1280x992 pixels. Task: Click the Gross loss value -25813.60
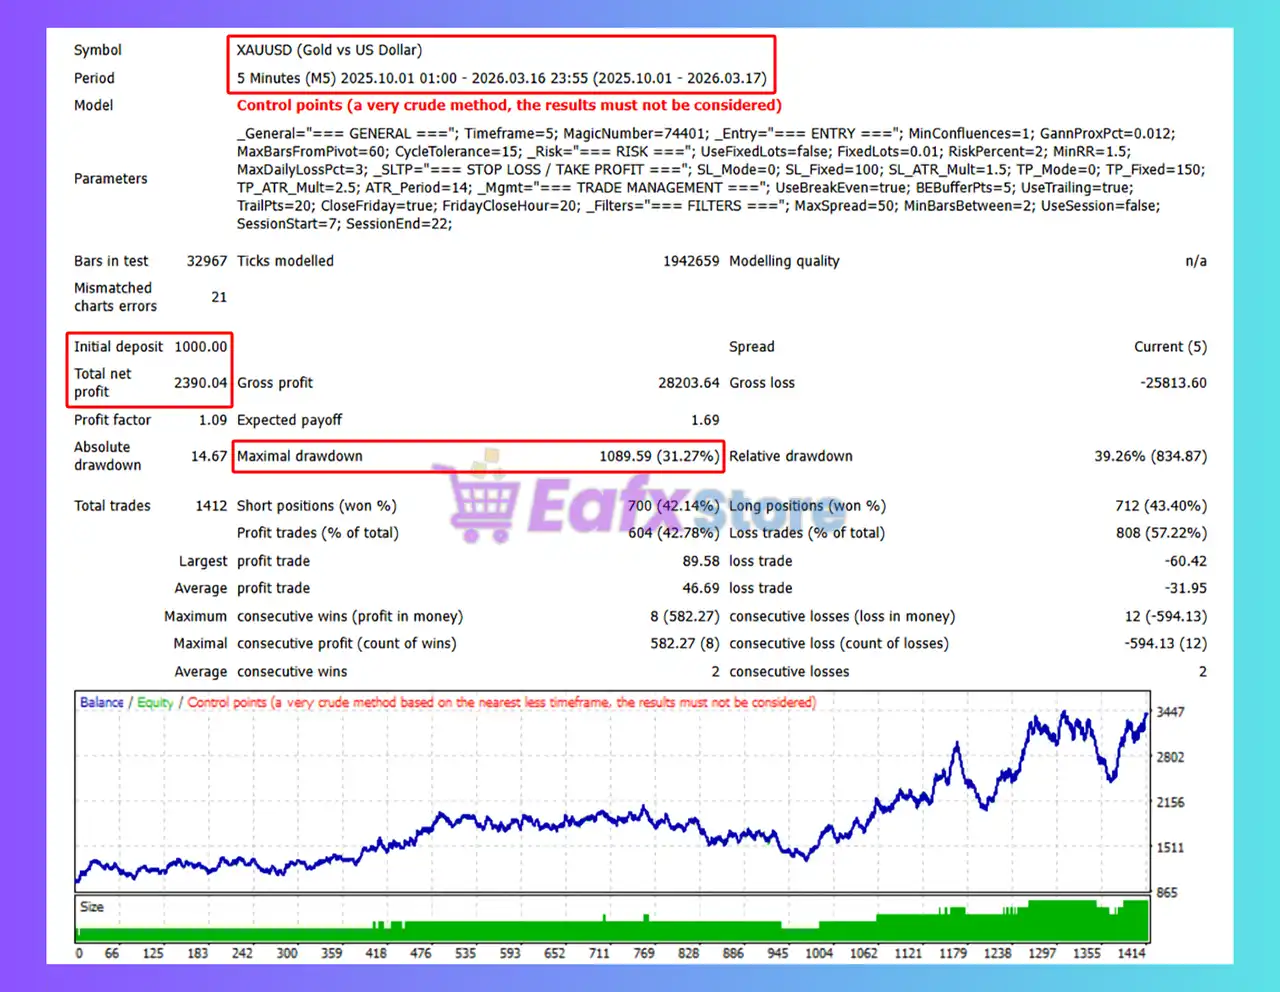click(x=1173, y=383)
